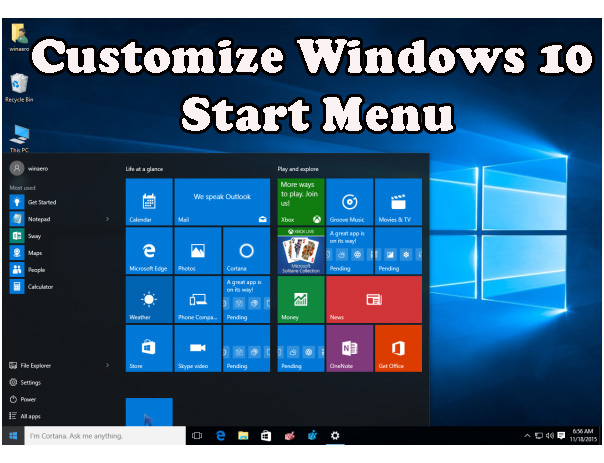Click the taskbar clock and date
Image resolution: width=604 pixels, height=463 pixels.
click(583, 436)
